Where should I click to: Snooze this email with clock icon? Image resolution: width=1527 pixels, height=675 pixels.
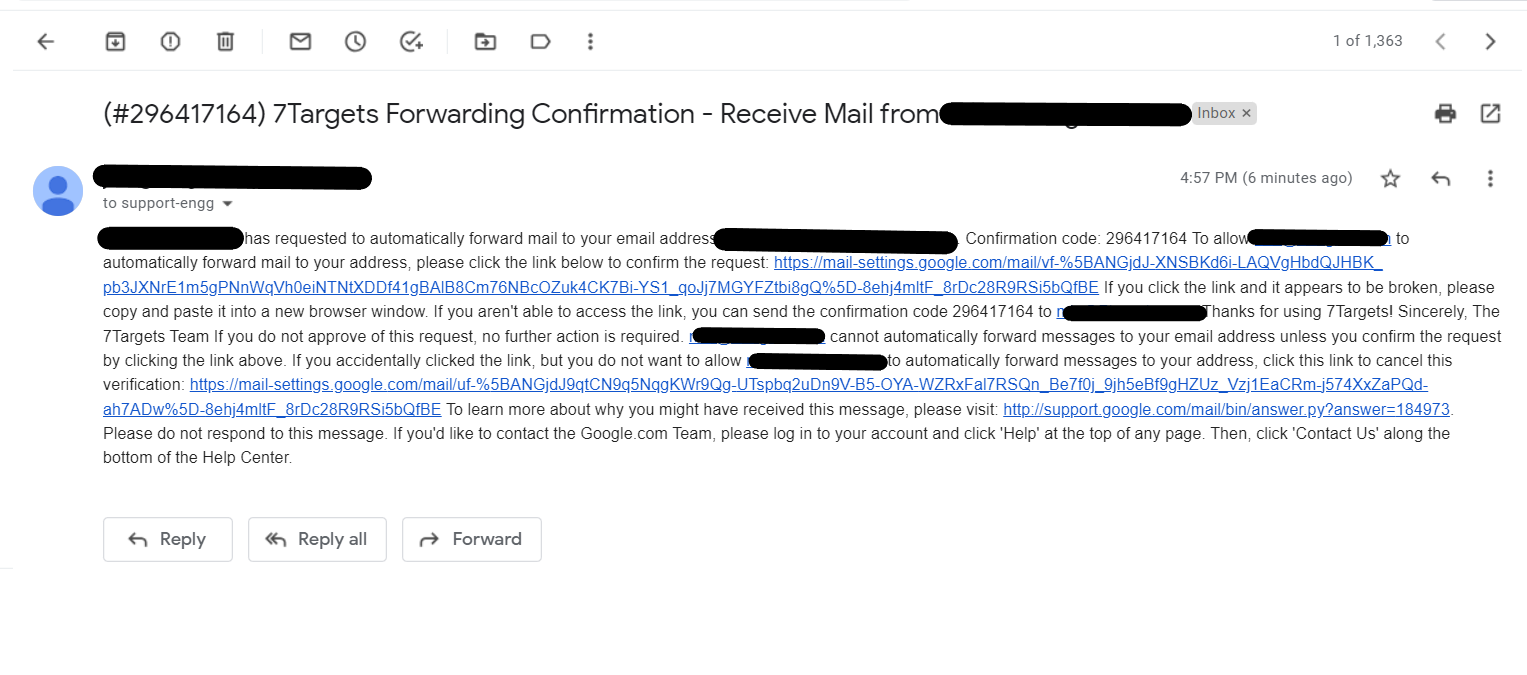(355, 41)
